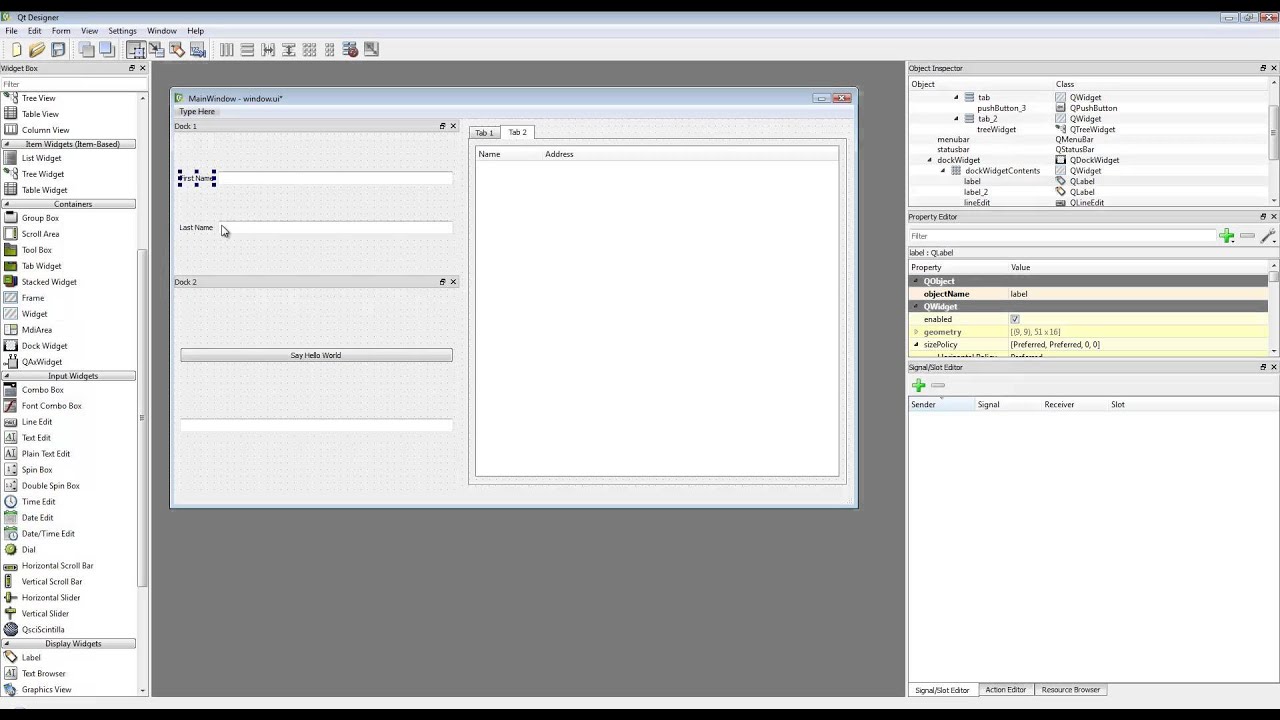
Task: Click the Last Name line edit
Action: (336, 228)
